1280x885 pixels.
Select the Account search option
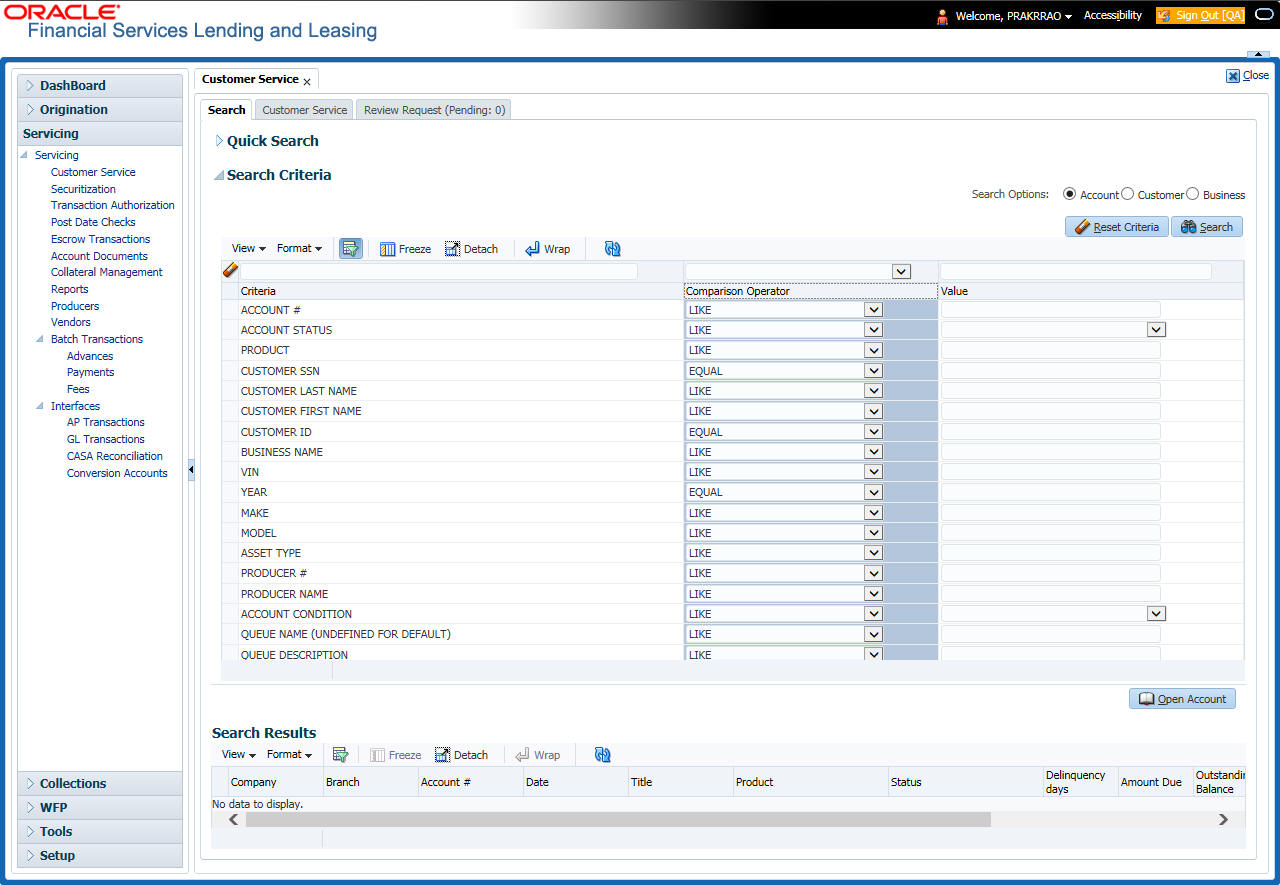[x=1070, y=194]
